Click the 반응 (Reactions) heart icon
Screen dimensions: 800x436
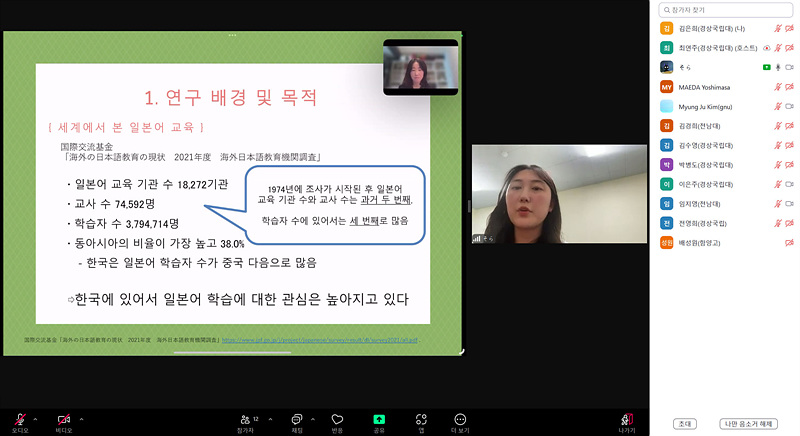[337, 419]
